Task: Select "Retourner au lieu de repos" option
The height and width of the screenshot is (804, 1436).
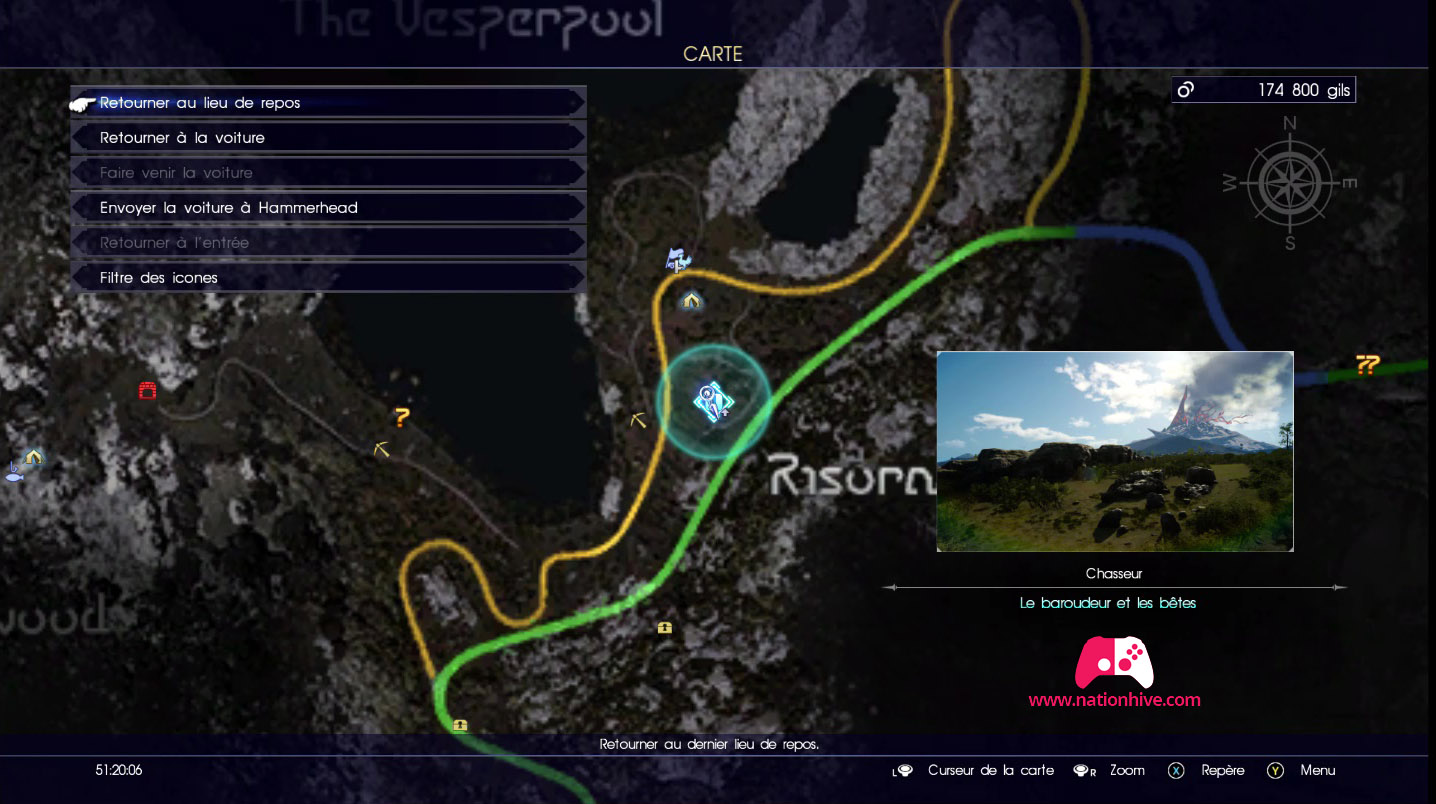Action: (328, 102)
